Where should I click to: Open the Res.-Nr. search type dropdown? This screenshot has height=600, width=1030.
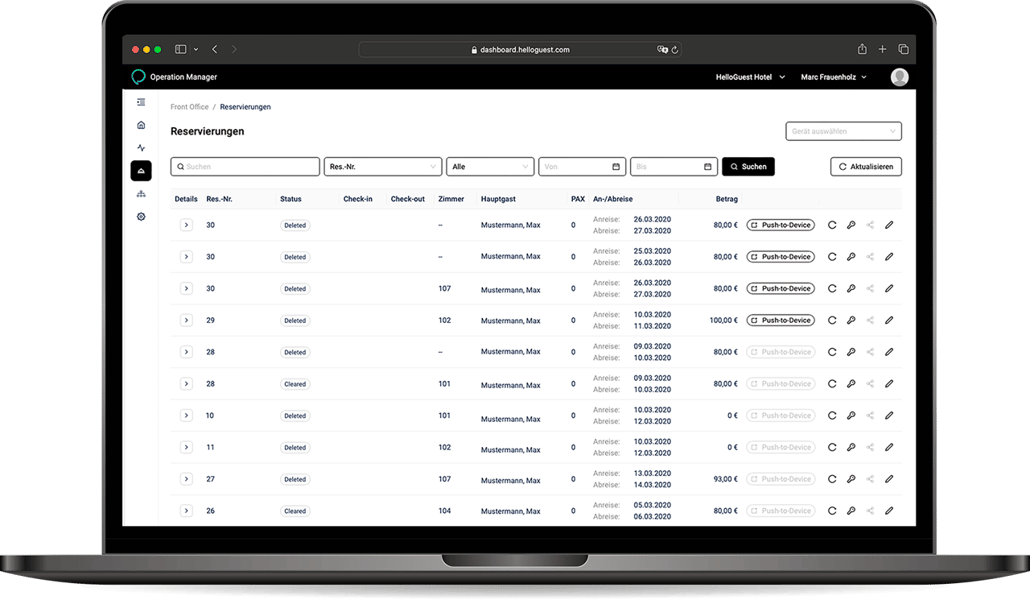click(x=382, y=167)
